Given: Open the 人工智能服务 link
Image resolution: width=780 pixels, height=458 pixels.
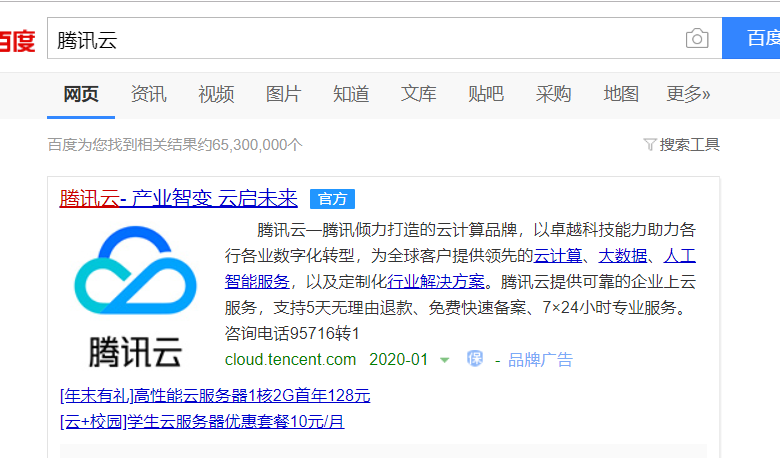Looking at the screenshot, I should 257,281.
